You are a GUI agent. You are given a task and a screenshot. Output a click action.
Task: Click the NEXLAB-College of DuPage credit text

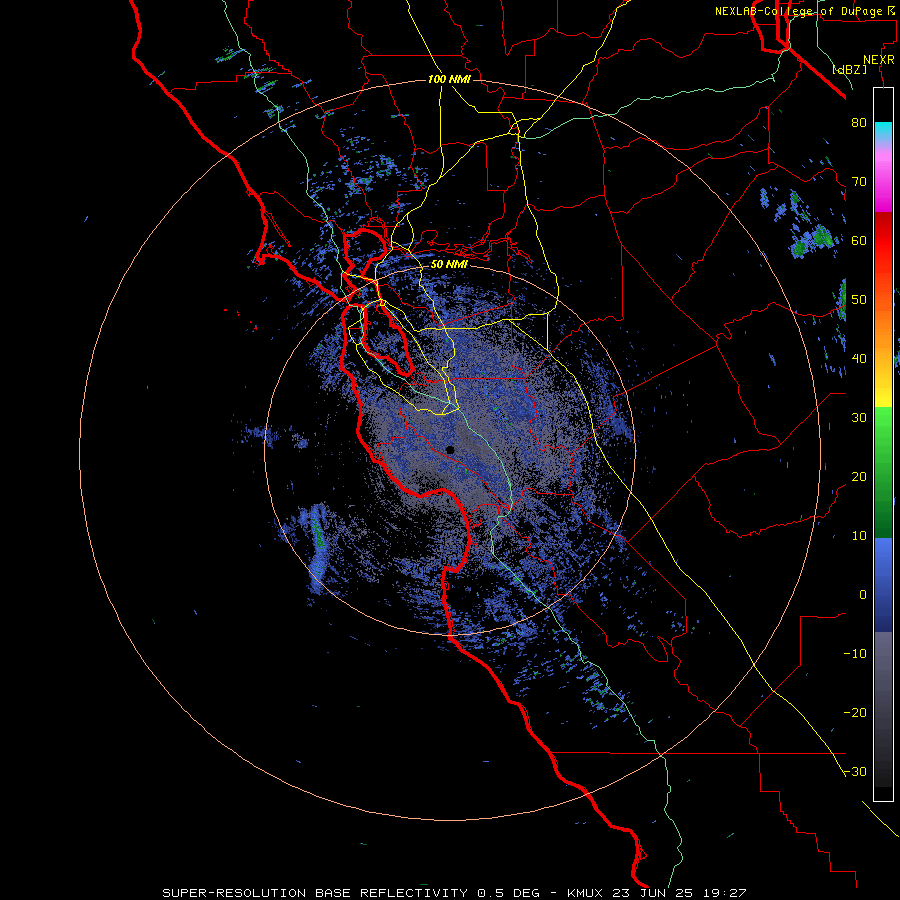(x=804, y=11)
